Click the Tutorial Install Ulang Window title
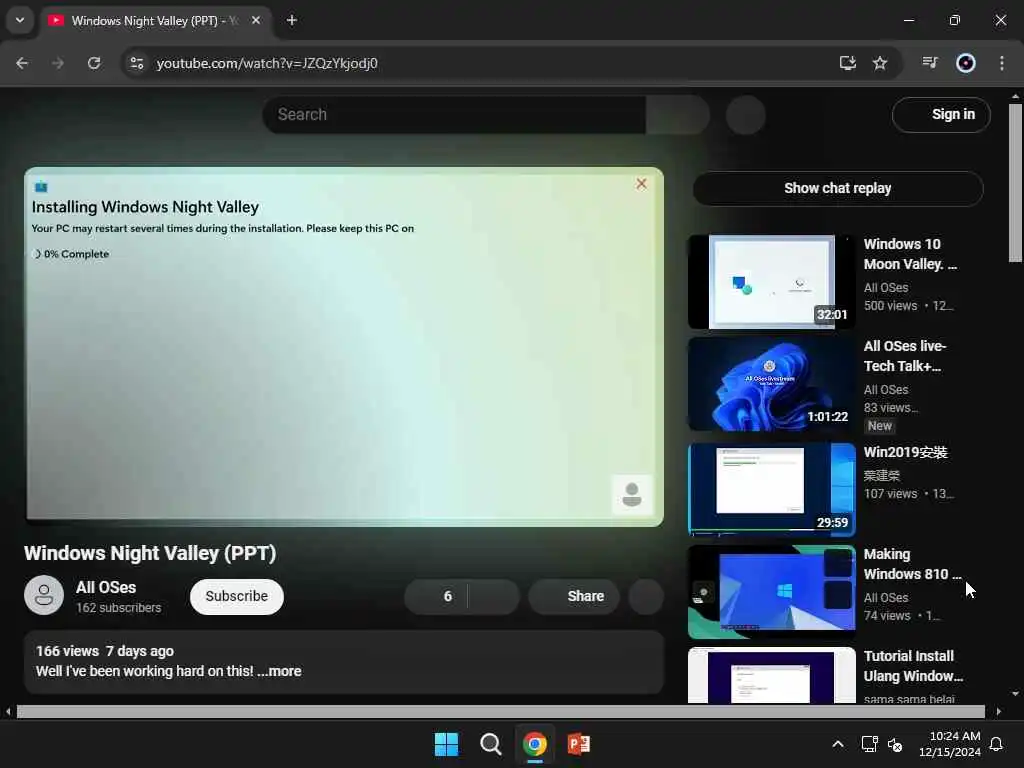The image size is (1024, 768). point(913,666)
